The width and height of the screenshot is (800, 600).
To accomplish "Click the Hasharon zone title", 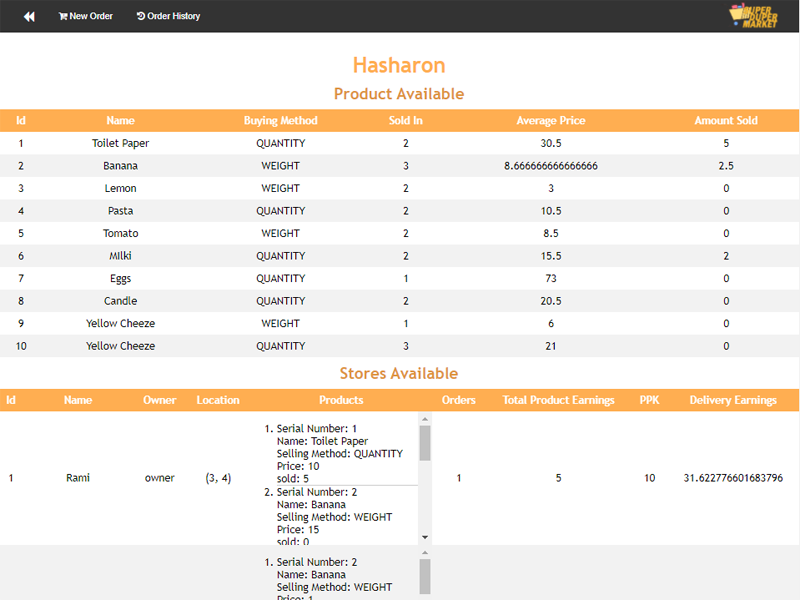I will click(399, 65).
